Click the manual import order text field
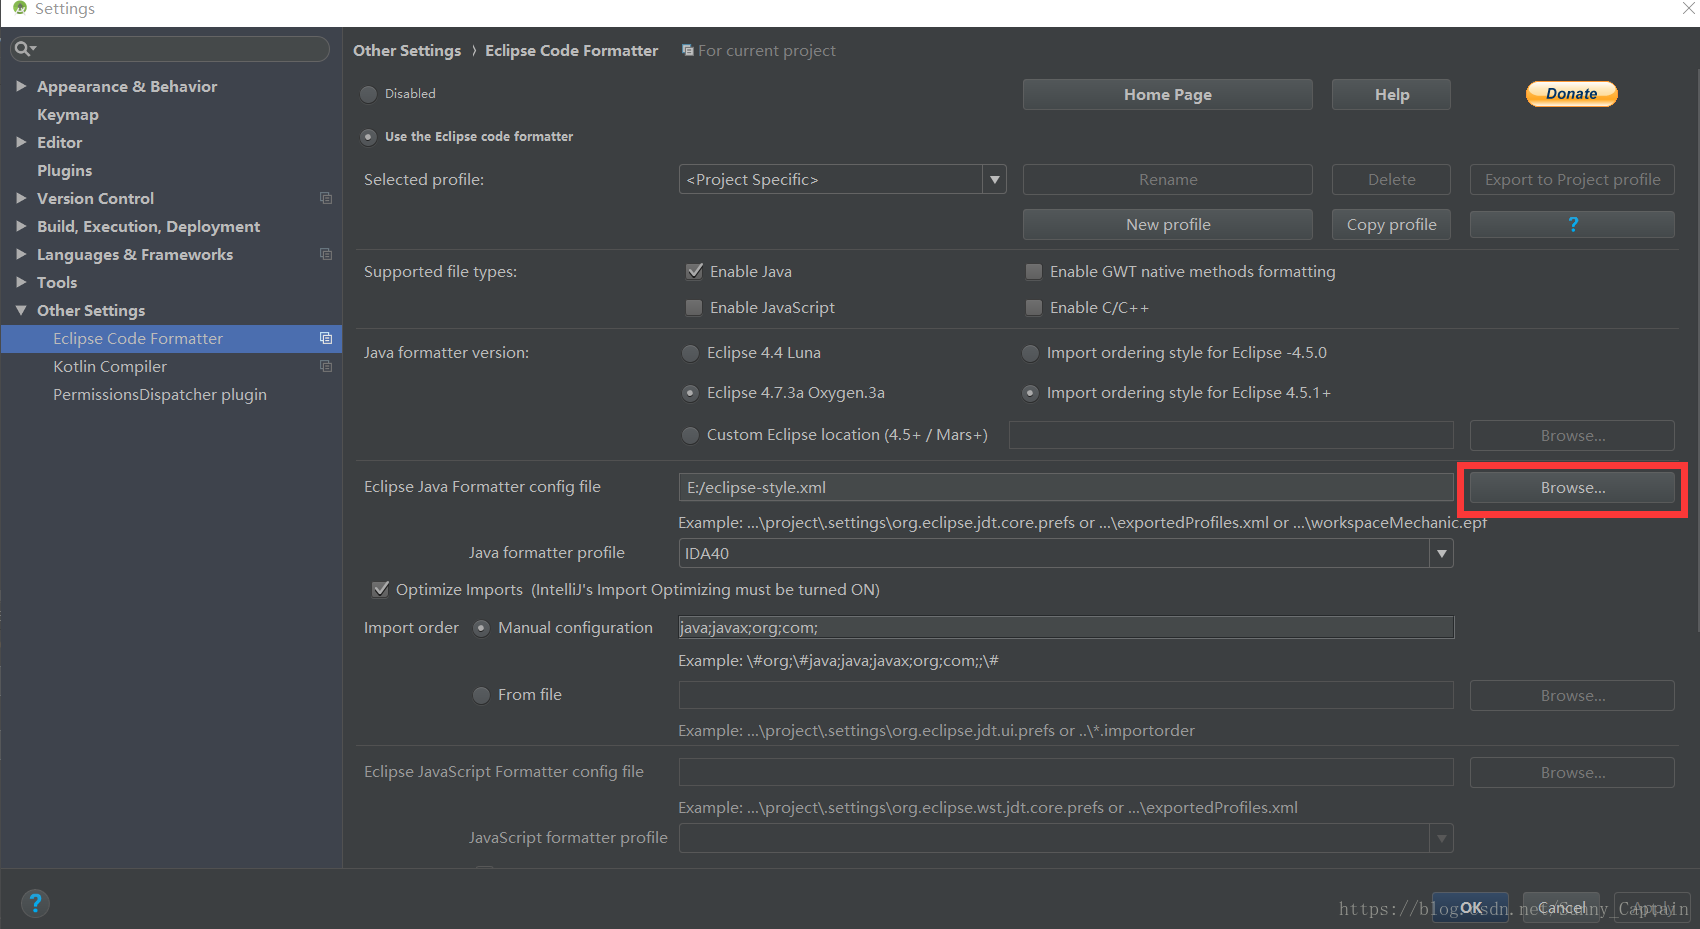The image size is (1700, 929). (x=1065, y=627)
